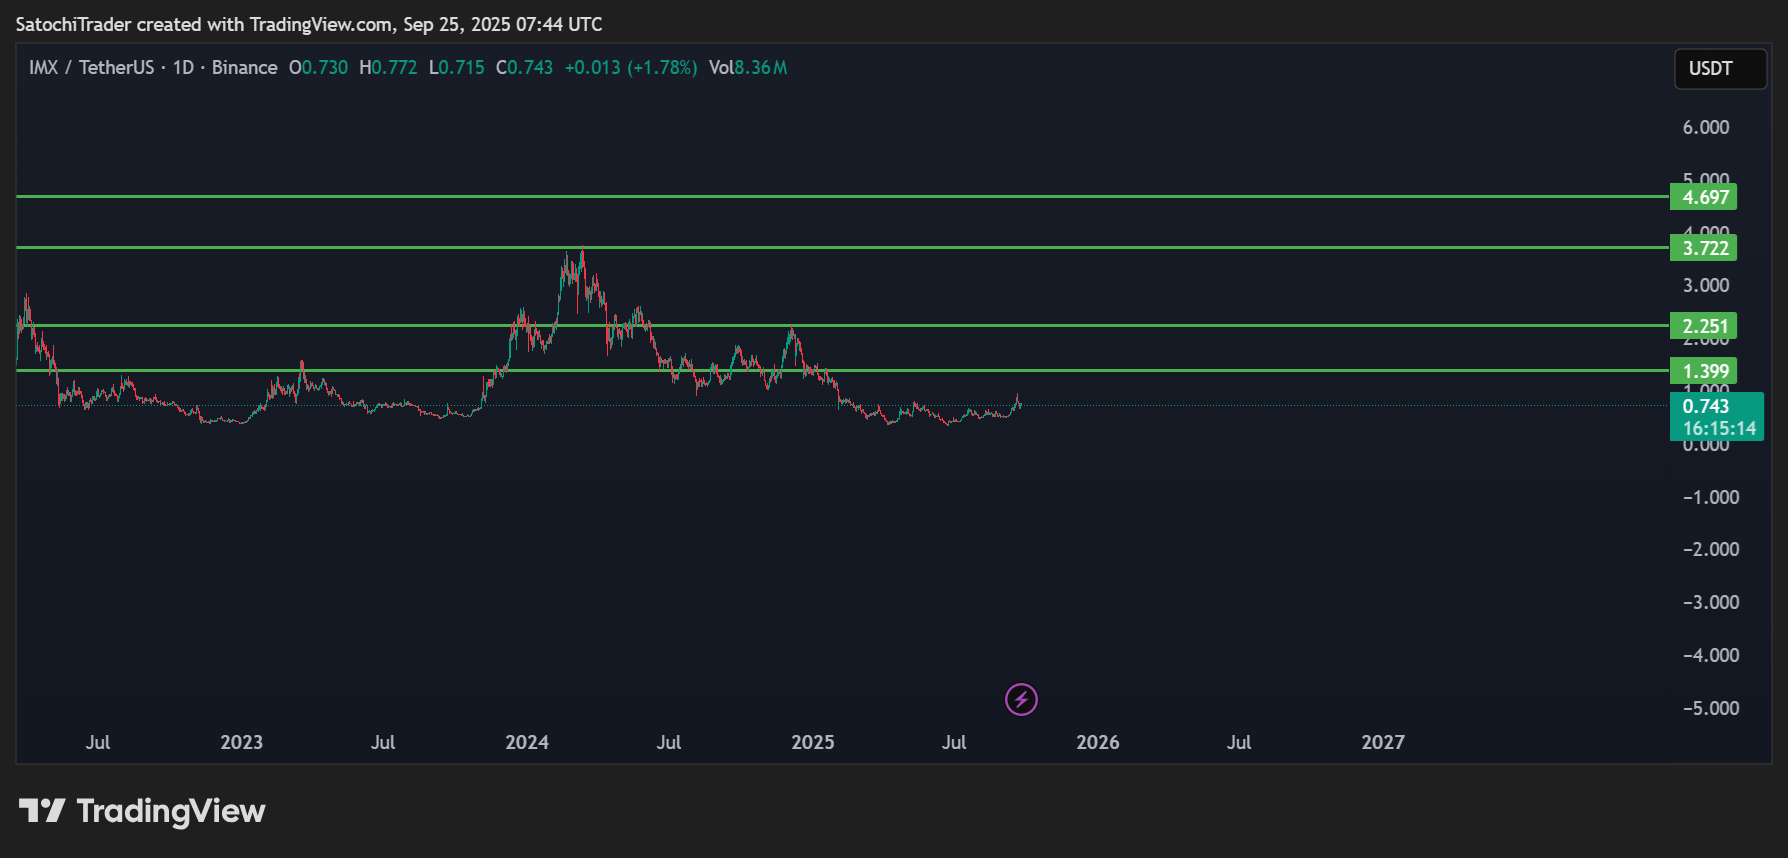Click the 2026 label on the time axis
This screenshot has height=858, width=1788.
(x=1097, y=742)
